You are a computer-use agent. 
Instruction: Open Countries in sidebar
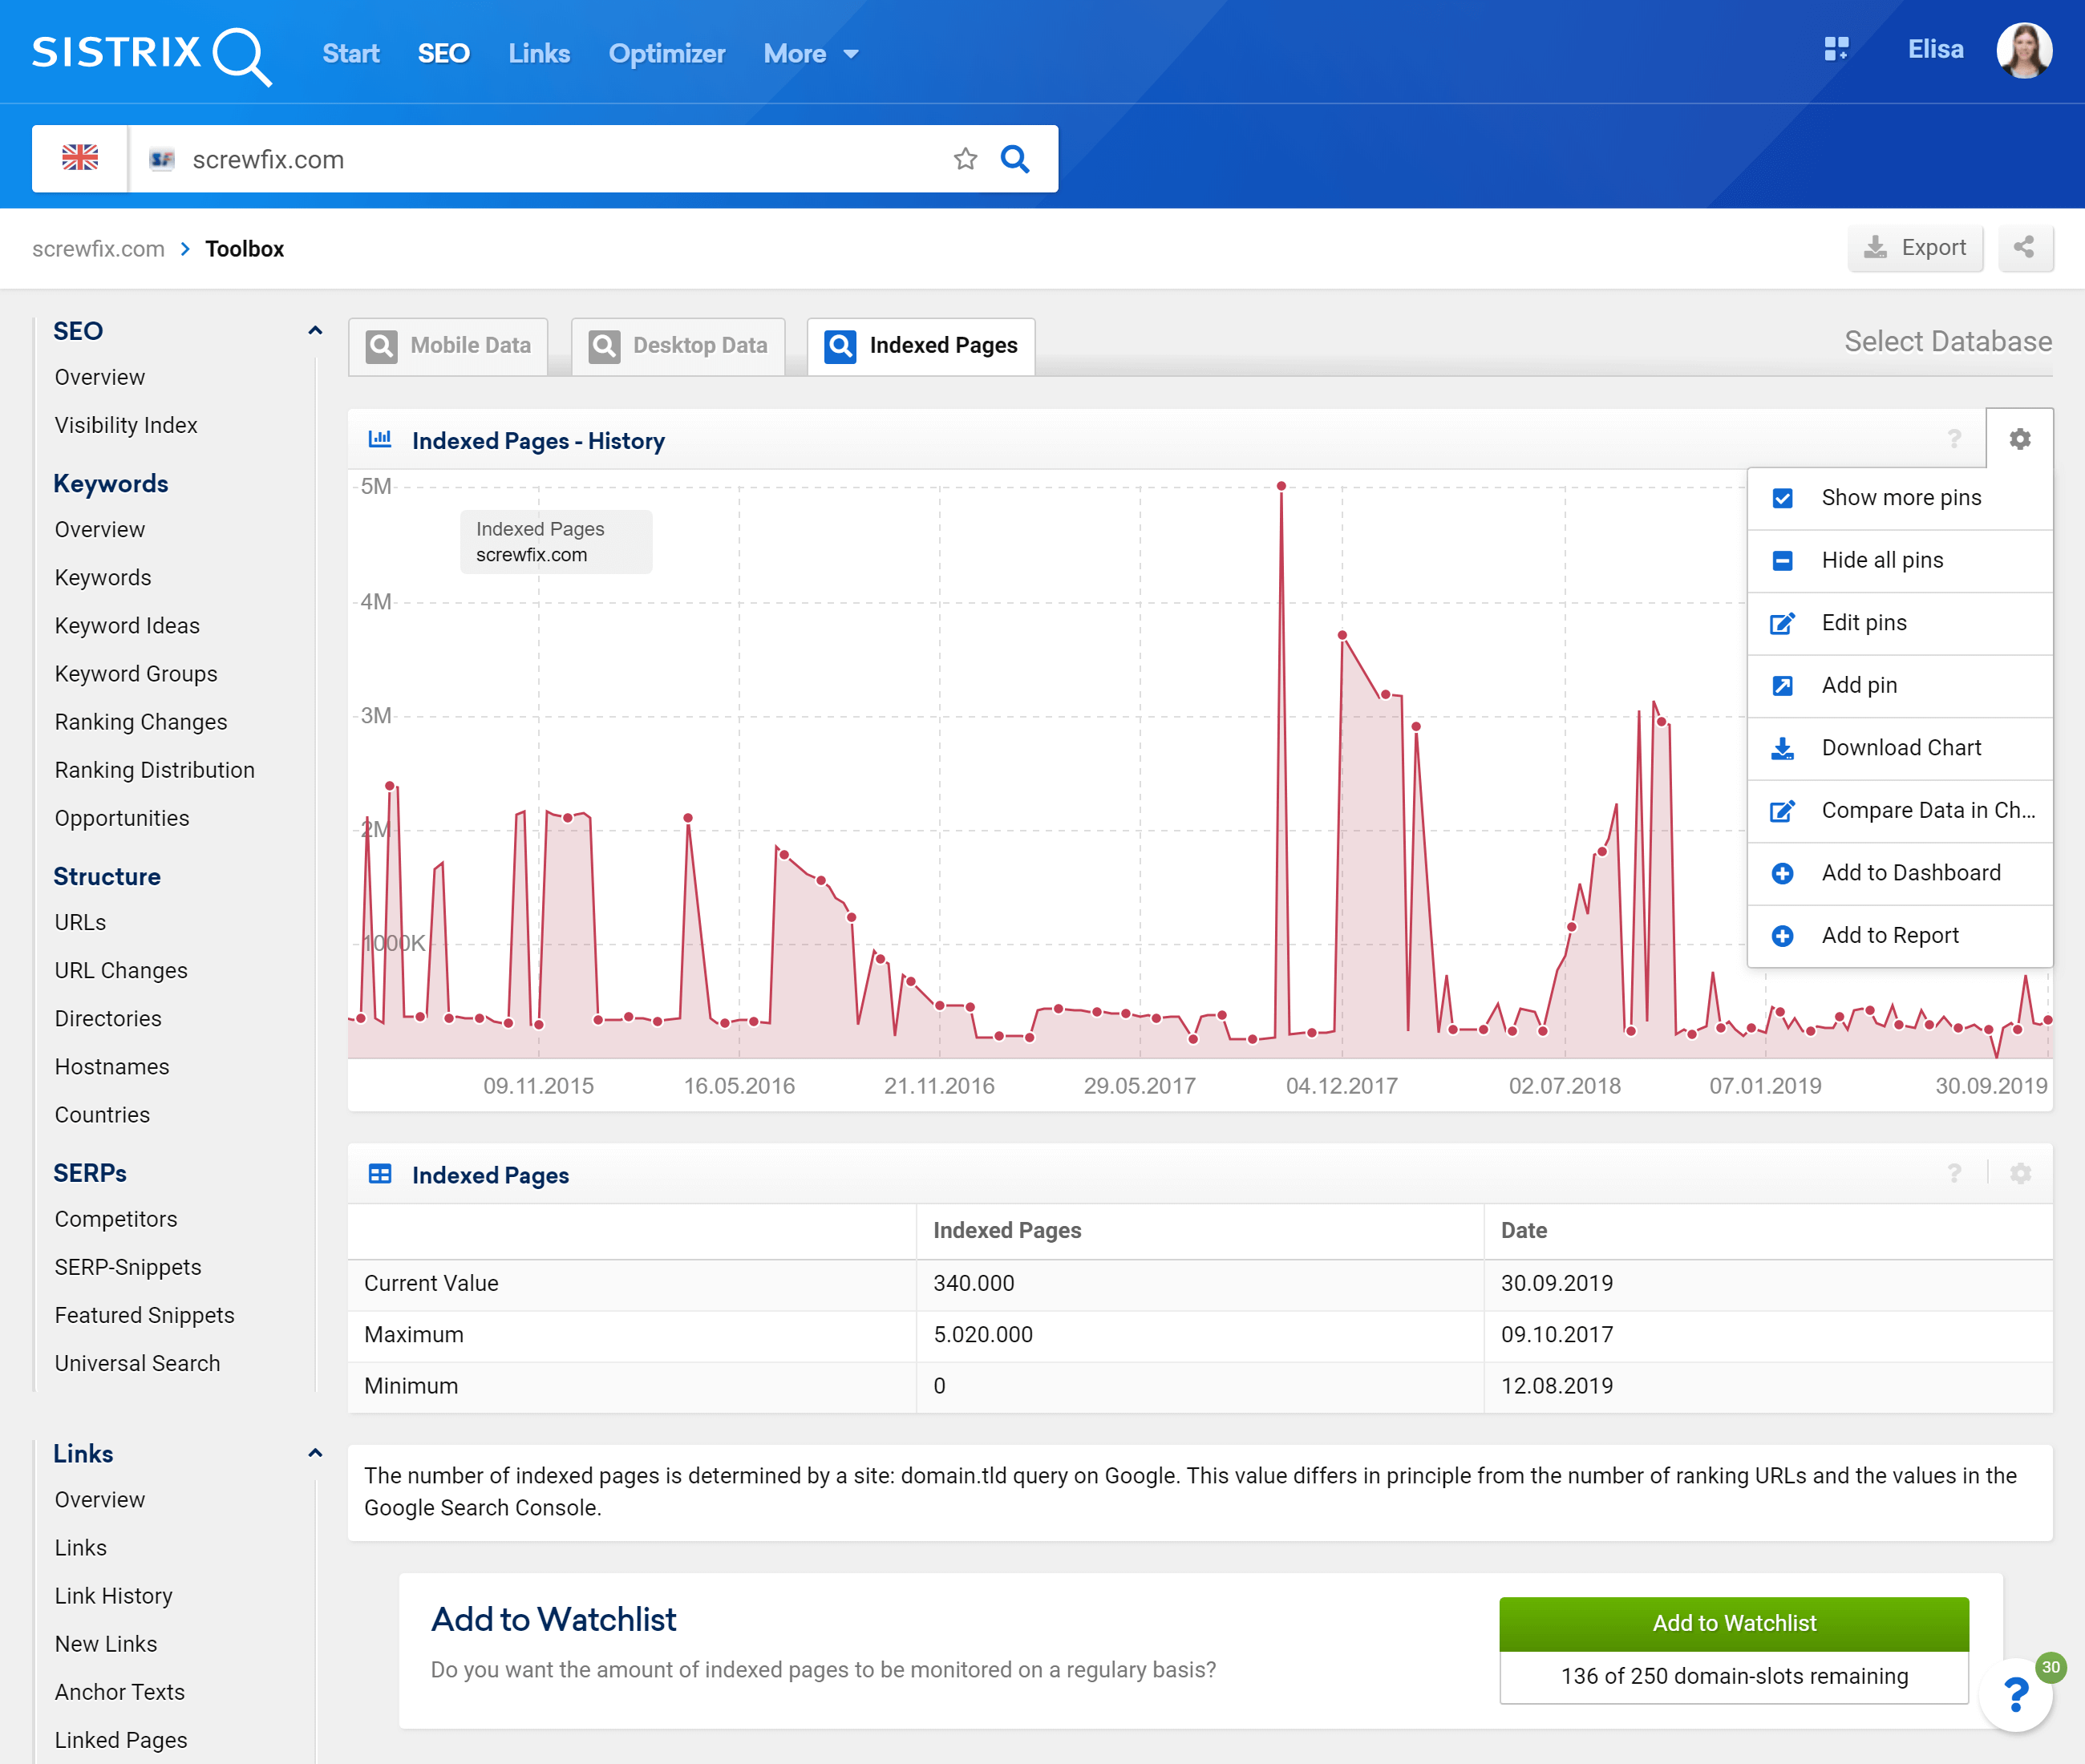click(x=102, y=1115)
